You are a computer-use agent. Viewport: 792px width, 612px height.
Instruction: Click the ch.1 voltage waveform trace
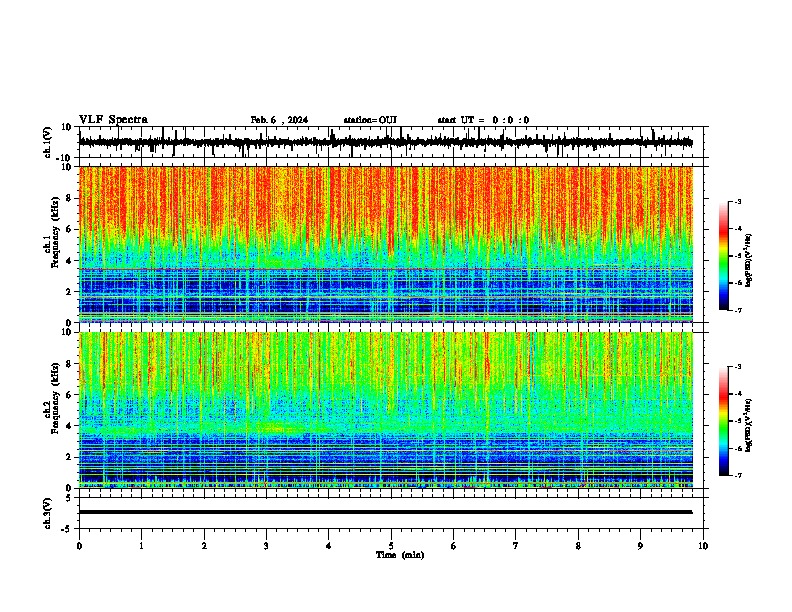(x=386, y=142)
